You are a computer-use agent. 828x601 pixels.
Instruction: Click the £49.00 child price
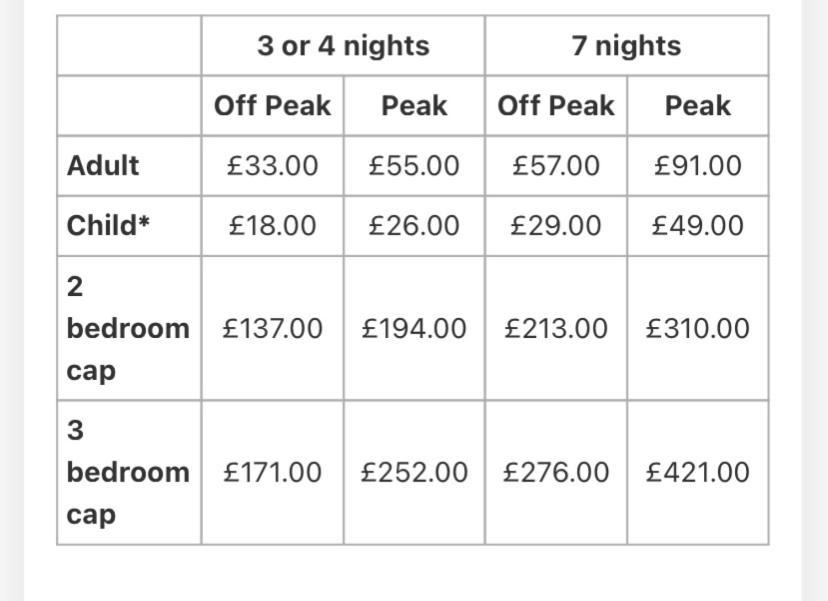tap(698, 226)
